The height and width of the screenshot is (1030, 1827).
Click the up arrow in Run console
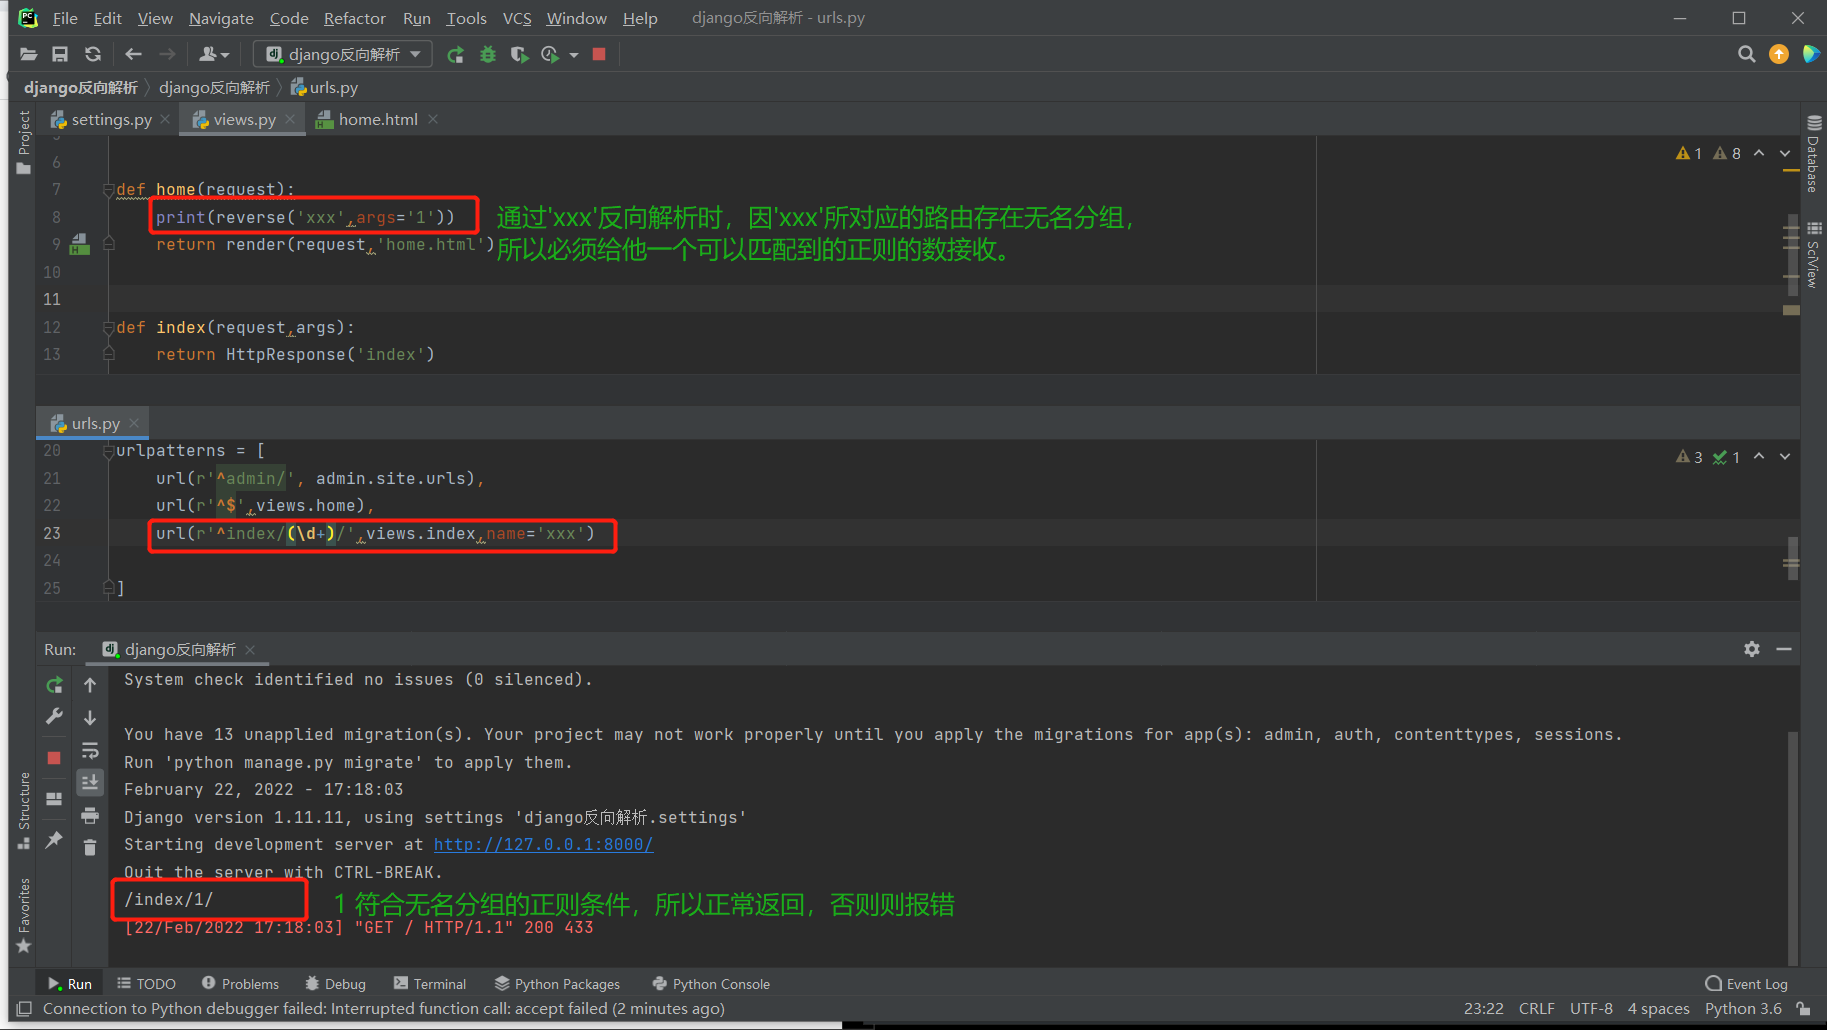click(x=90, y=685)
